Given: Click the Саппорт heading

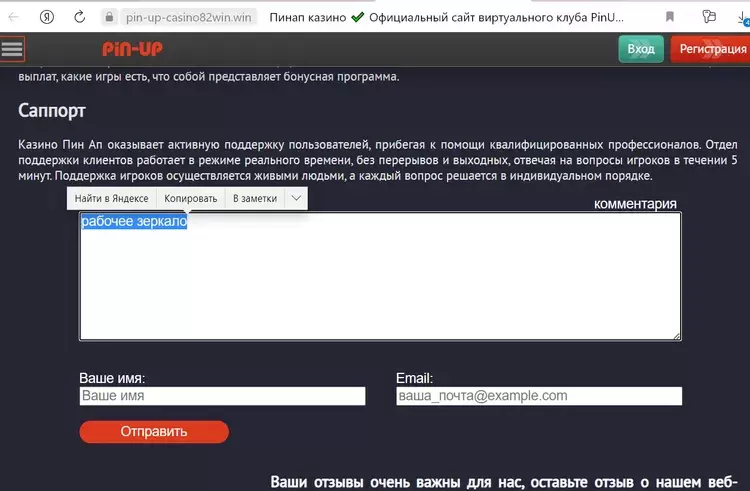Looking at the screenshot, I should tap(52, 110).
